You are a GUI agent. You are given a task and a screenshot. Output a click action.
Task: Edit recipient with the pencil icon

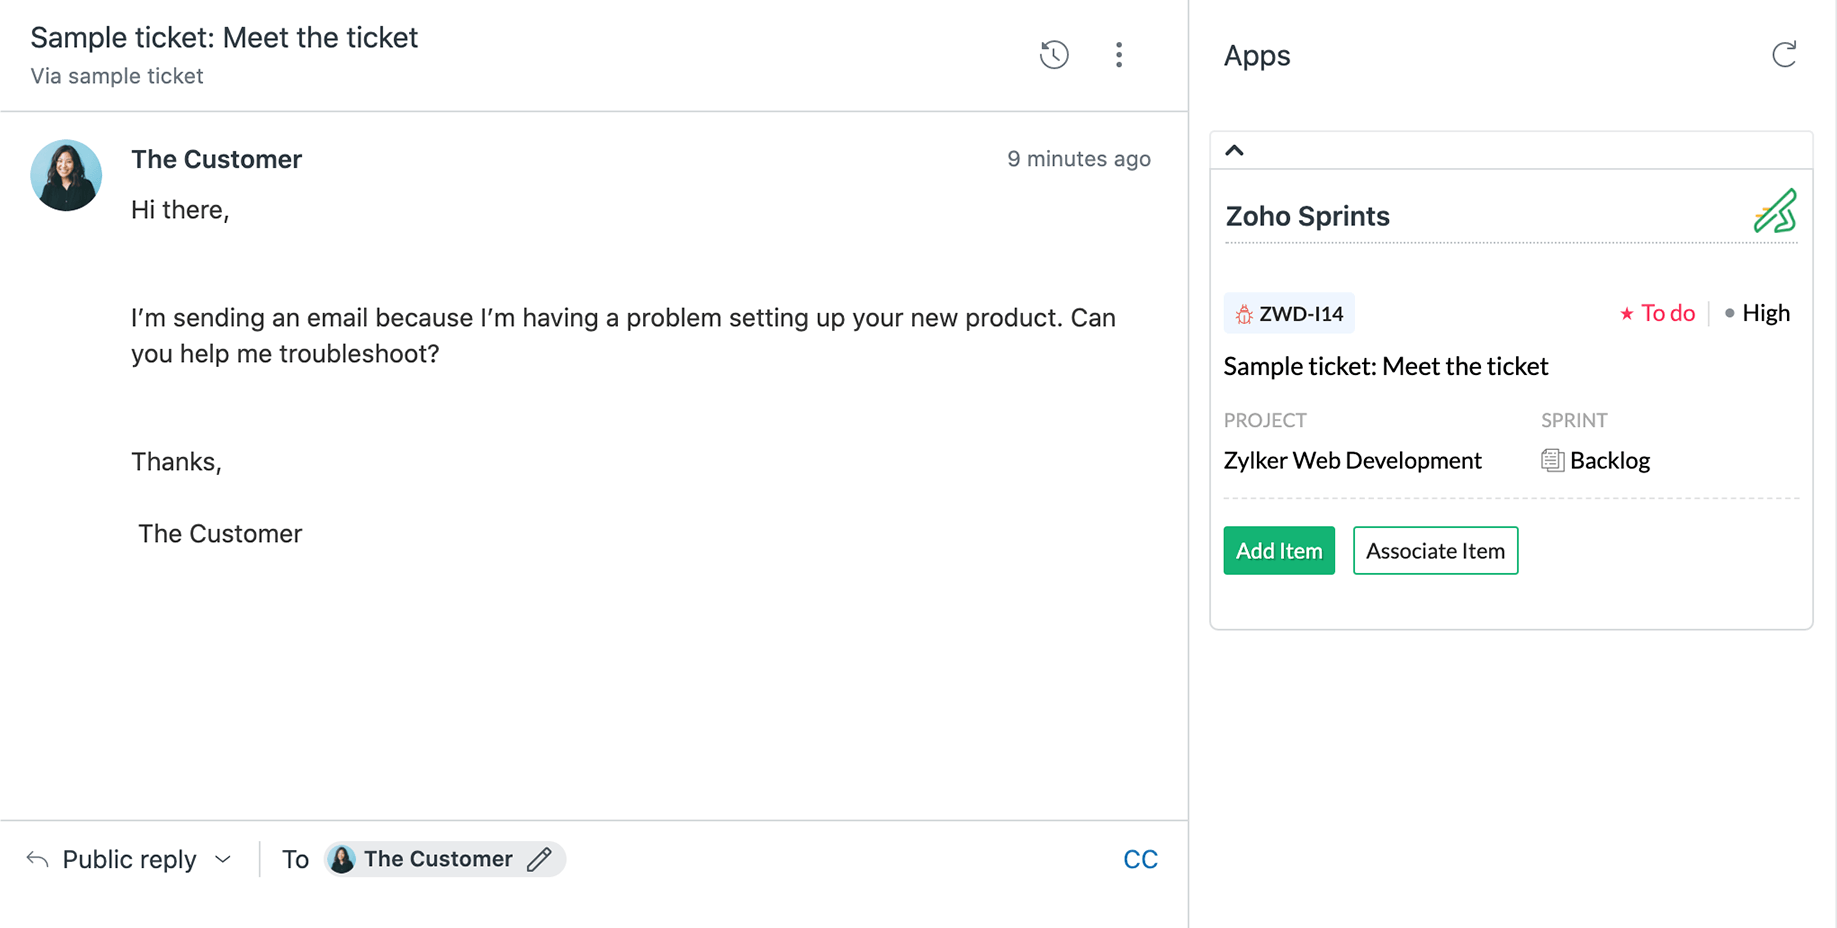(540, 859)
